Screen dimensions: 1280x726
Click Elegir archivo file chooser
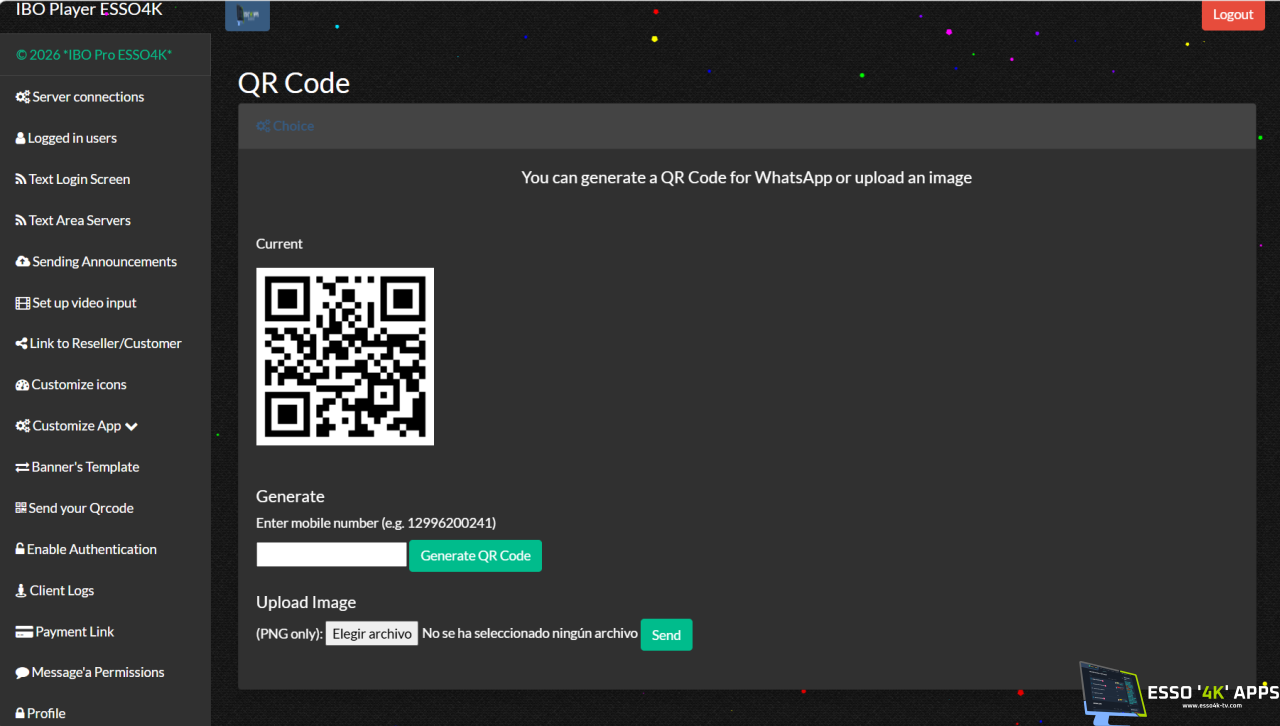(x=372, y=634)
